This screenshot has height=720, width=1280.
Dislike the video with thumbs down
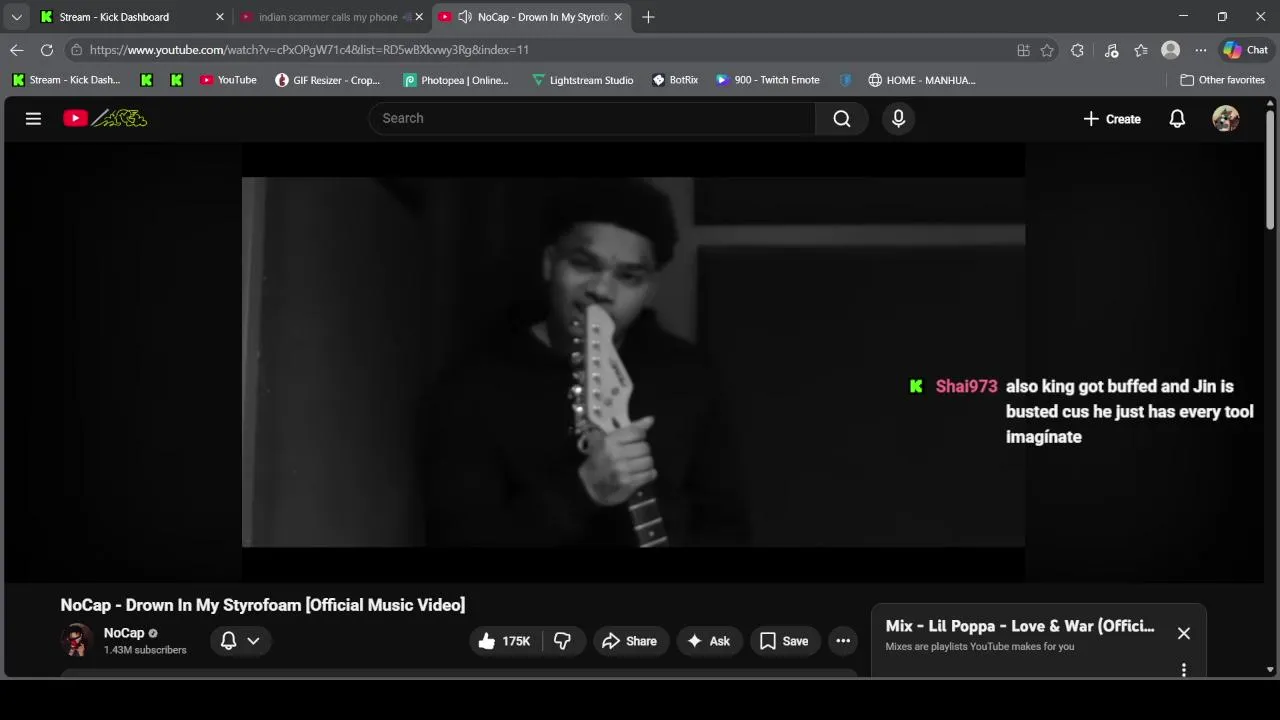click(563, 641)
